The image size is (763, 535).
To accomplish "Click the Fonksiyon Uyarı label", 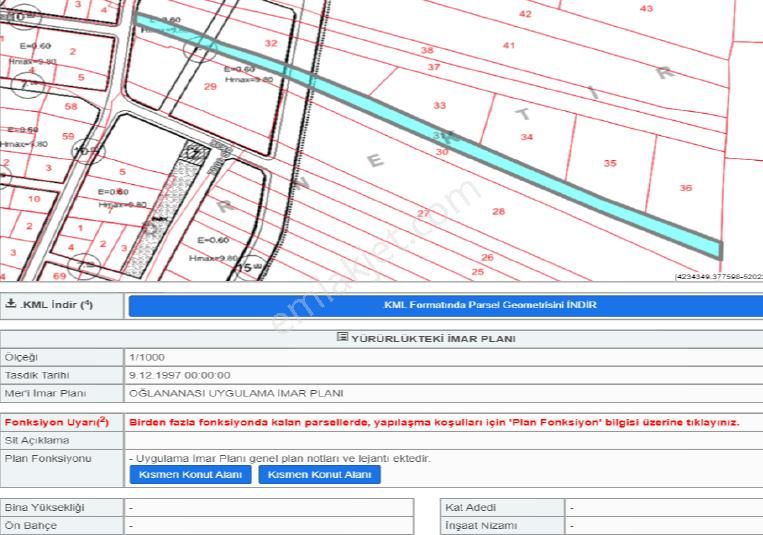I will pos(56,422).
